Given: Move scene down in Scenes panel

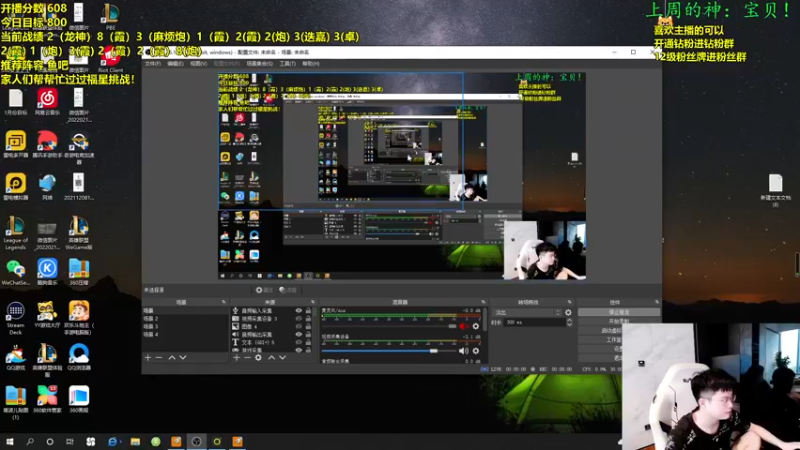Looking at the screenshot, I should tap(183, 358).
